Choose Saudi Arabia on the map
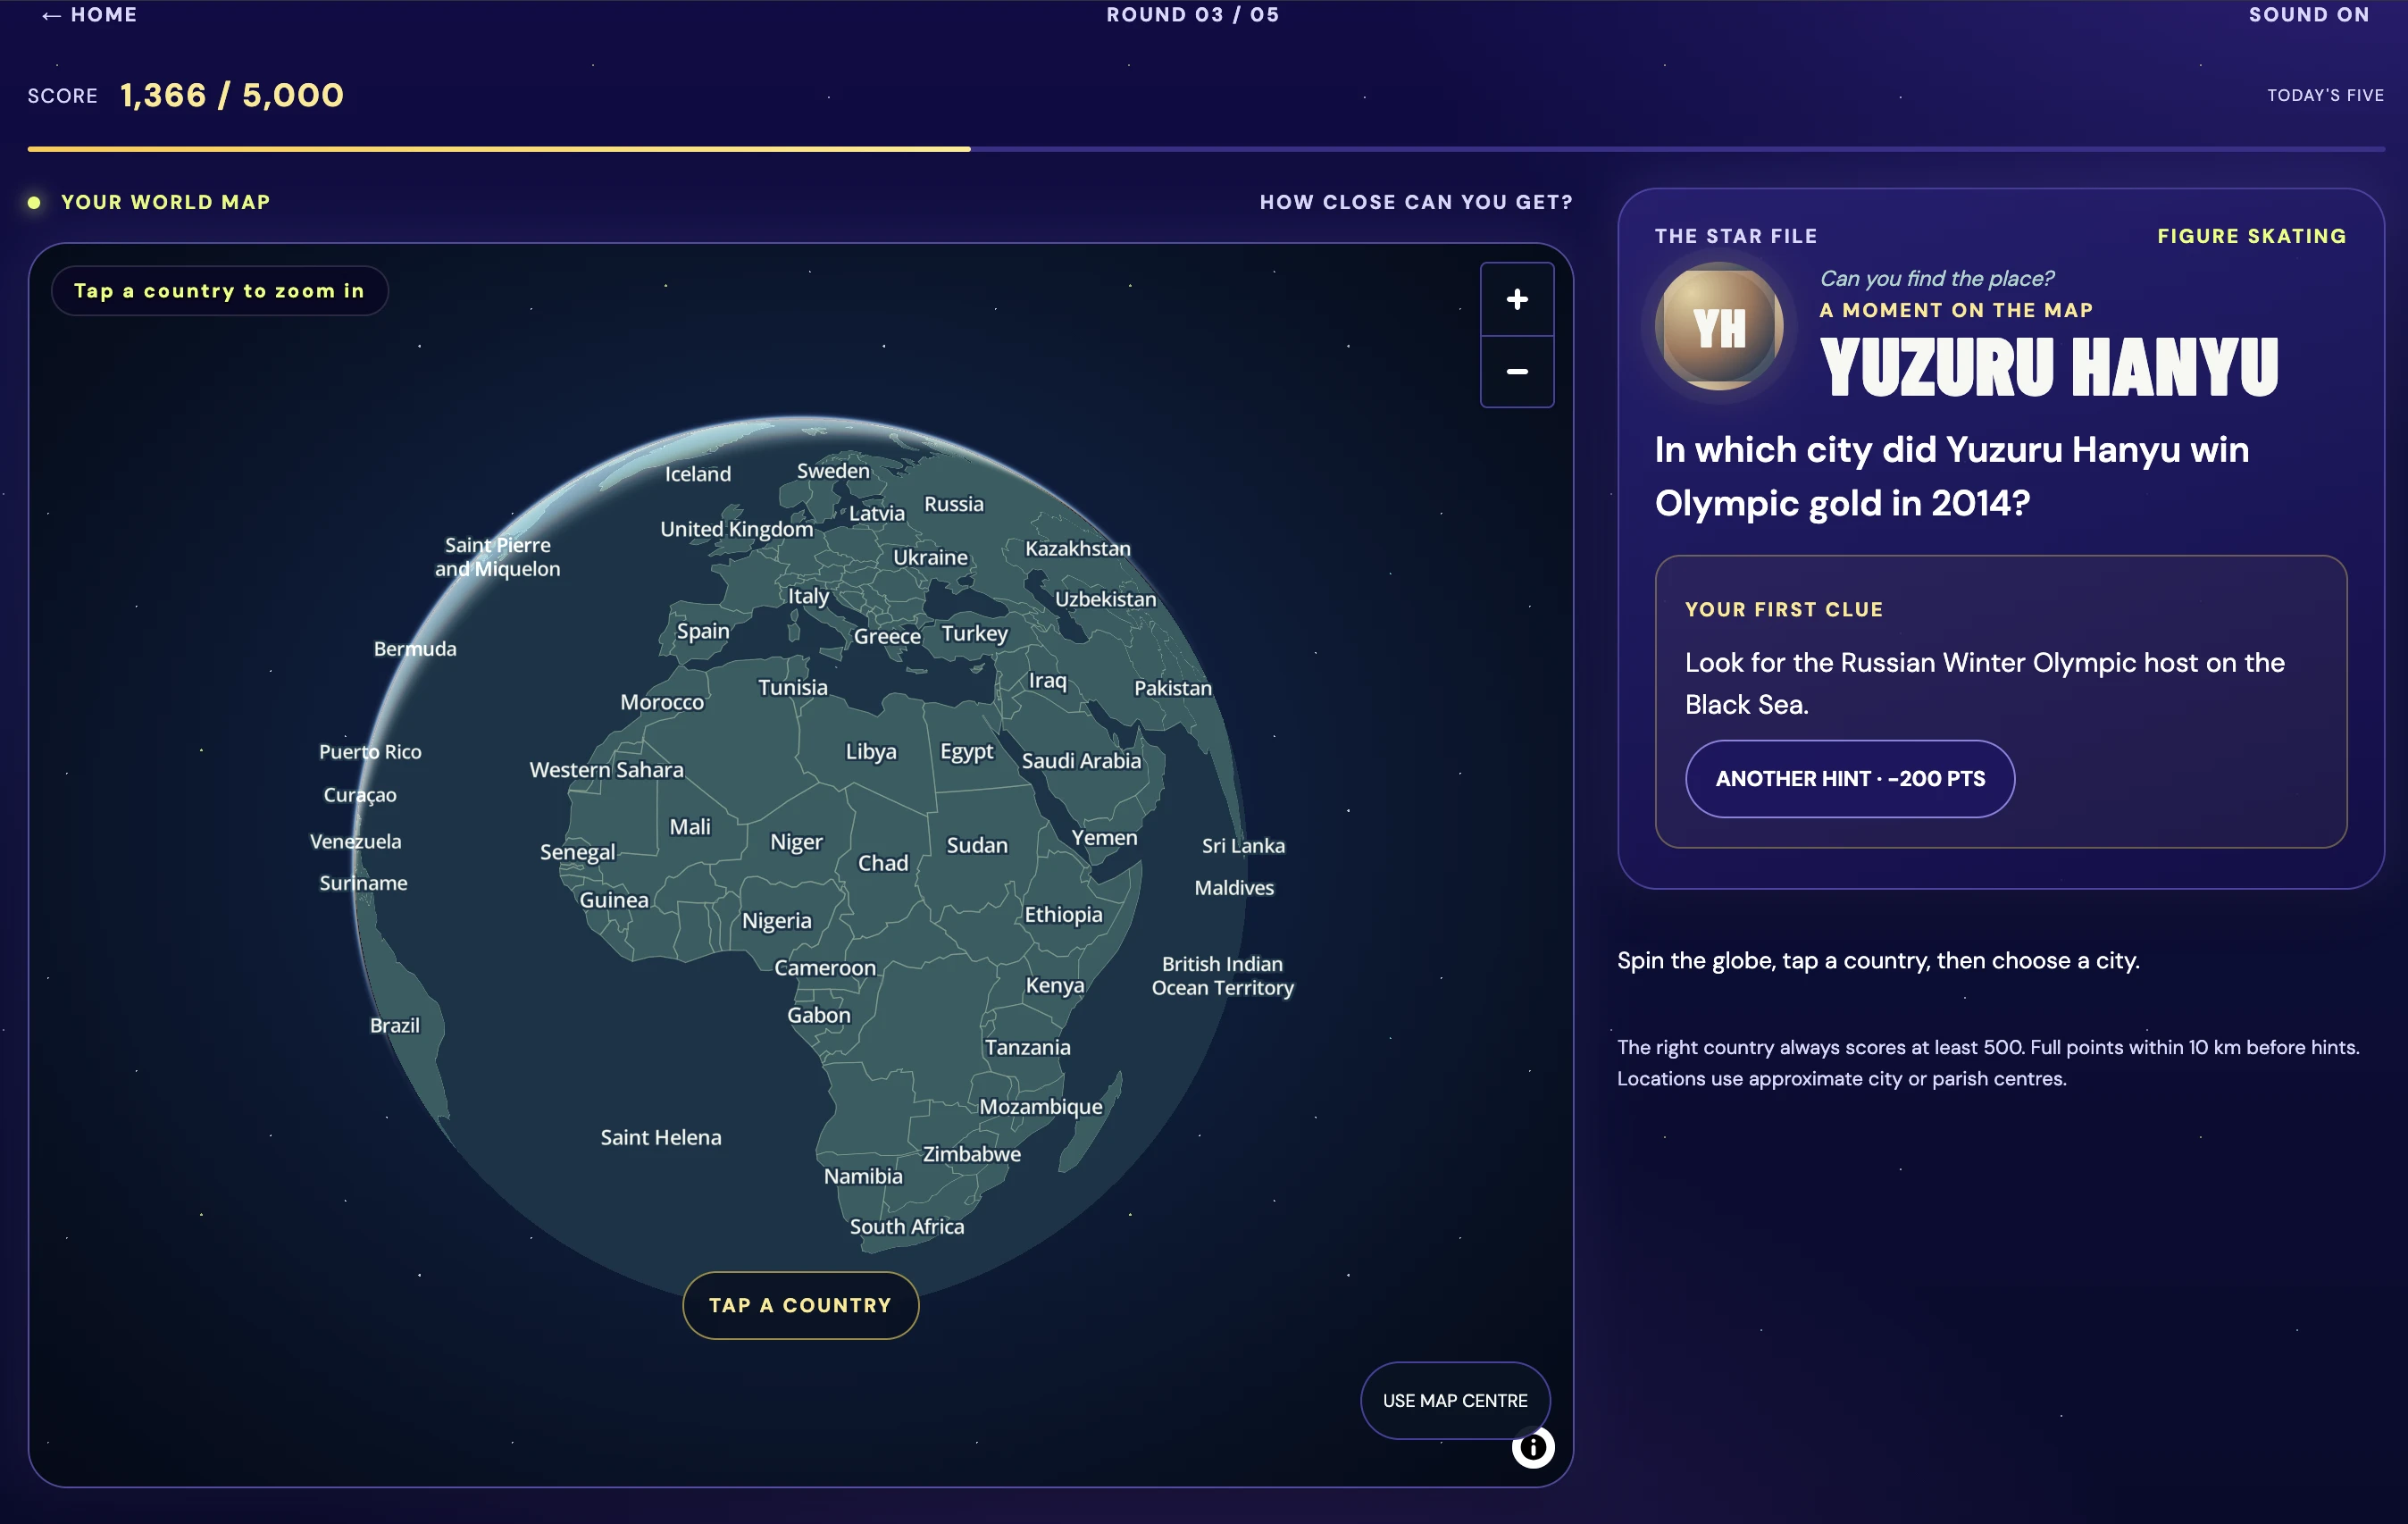2408x1524 pixels. [x=1080, y=760]
